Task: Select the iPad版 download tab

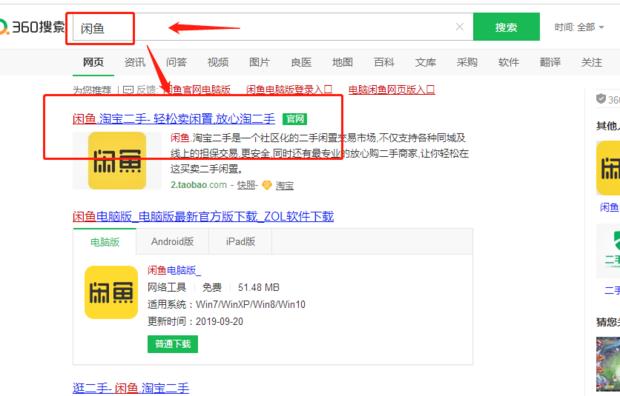Action: pos(240,242)
